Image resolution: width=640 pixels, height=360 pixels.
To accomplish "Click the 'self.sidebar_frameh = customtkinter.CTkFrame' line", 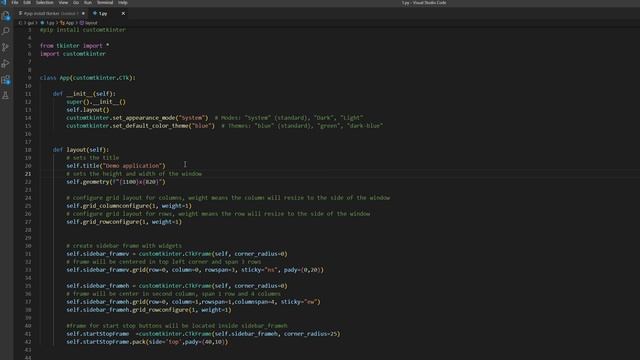I will pyautogui.click(x=177, y=286).
